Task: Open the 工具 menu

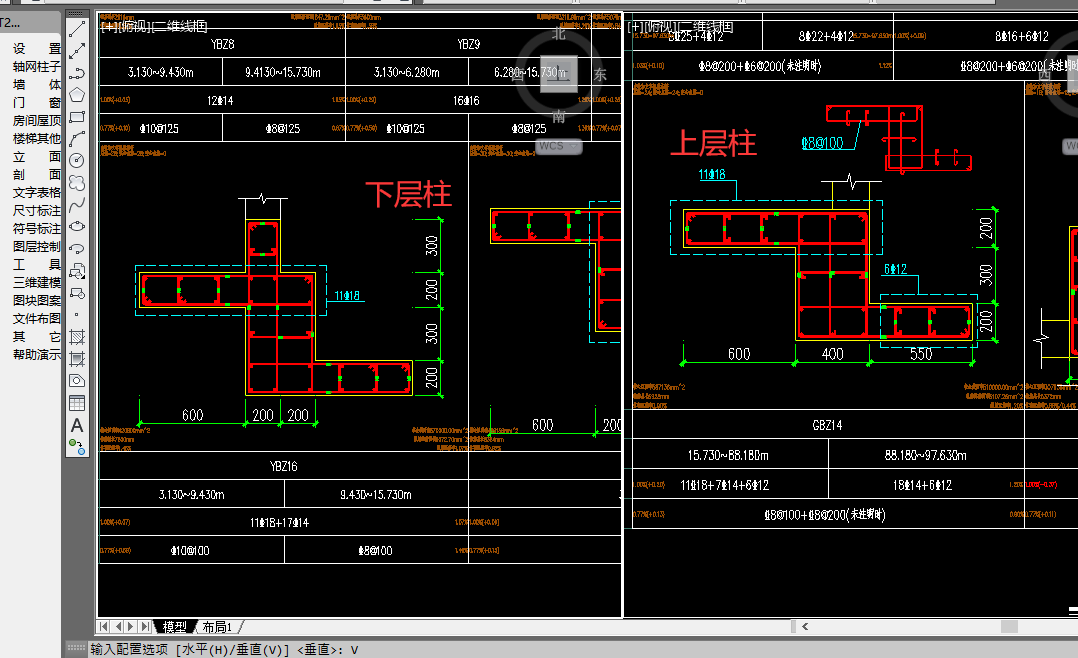Action: click(x=36, y=265)
